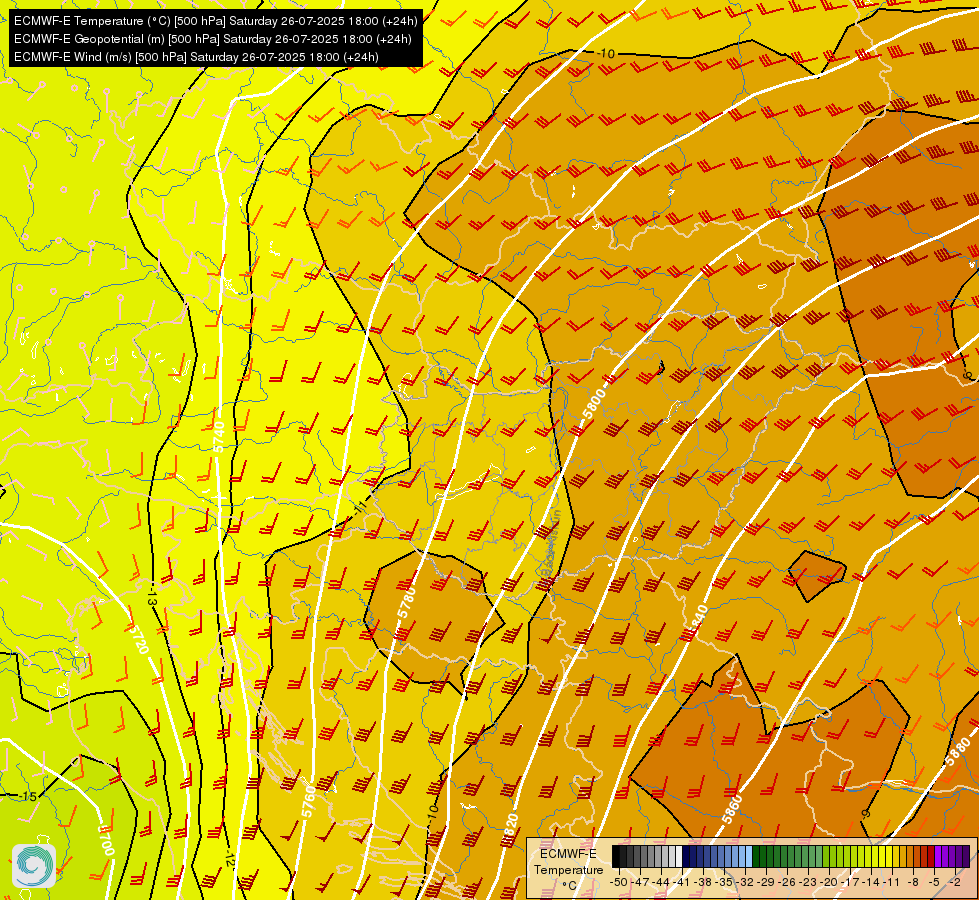Pick the dark purple swatch at the legend's warm end

click(x=967, y=856)
